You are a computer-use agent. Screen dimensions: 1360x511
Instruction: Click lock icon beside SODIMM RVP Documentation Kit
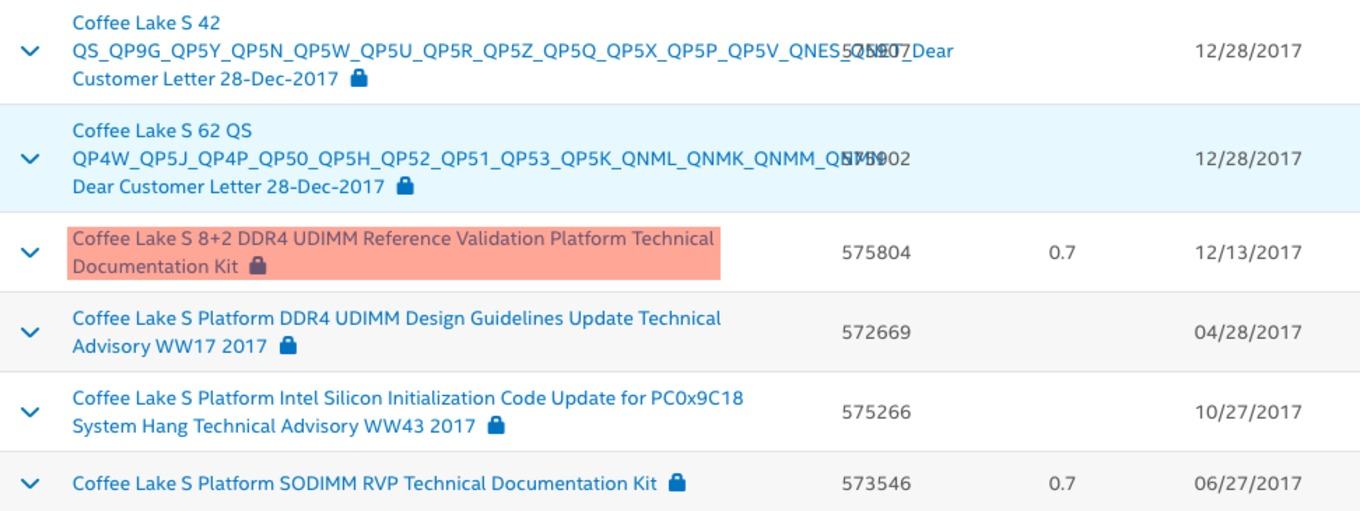(x=677, y=482)
